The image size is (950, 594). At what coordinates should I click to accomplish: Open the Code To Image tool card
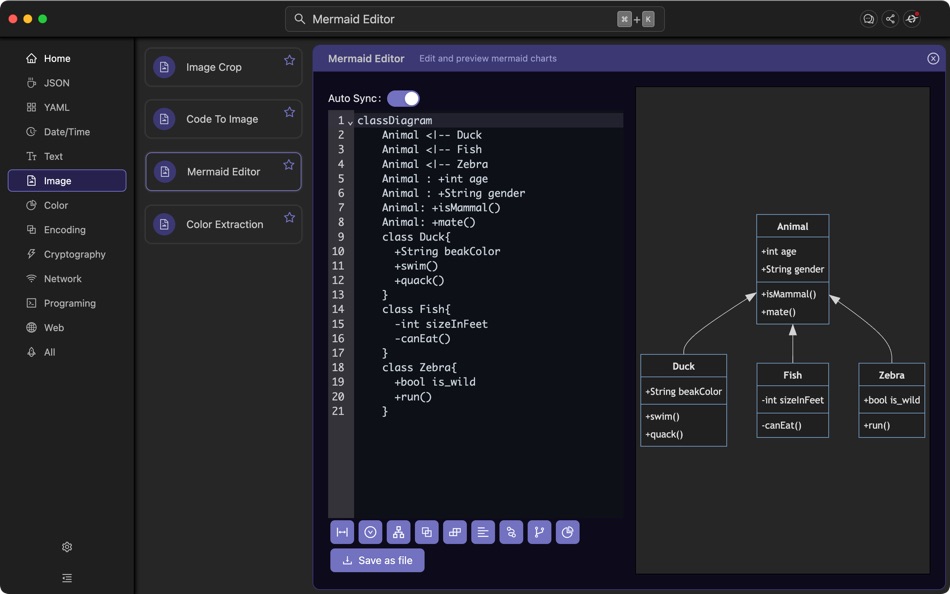[224, 119]
